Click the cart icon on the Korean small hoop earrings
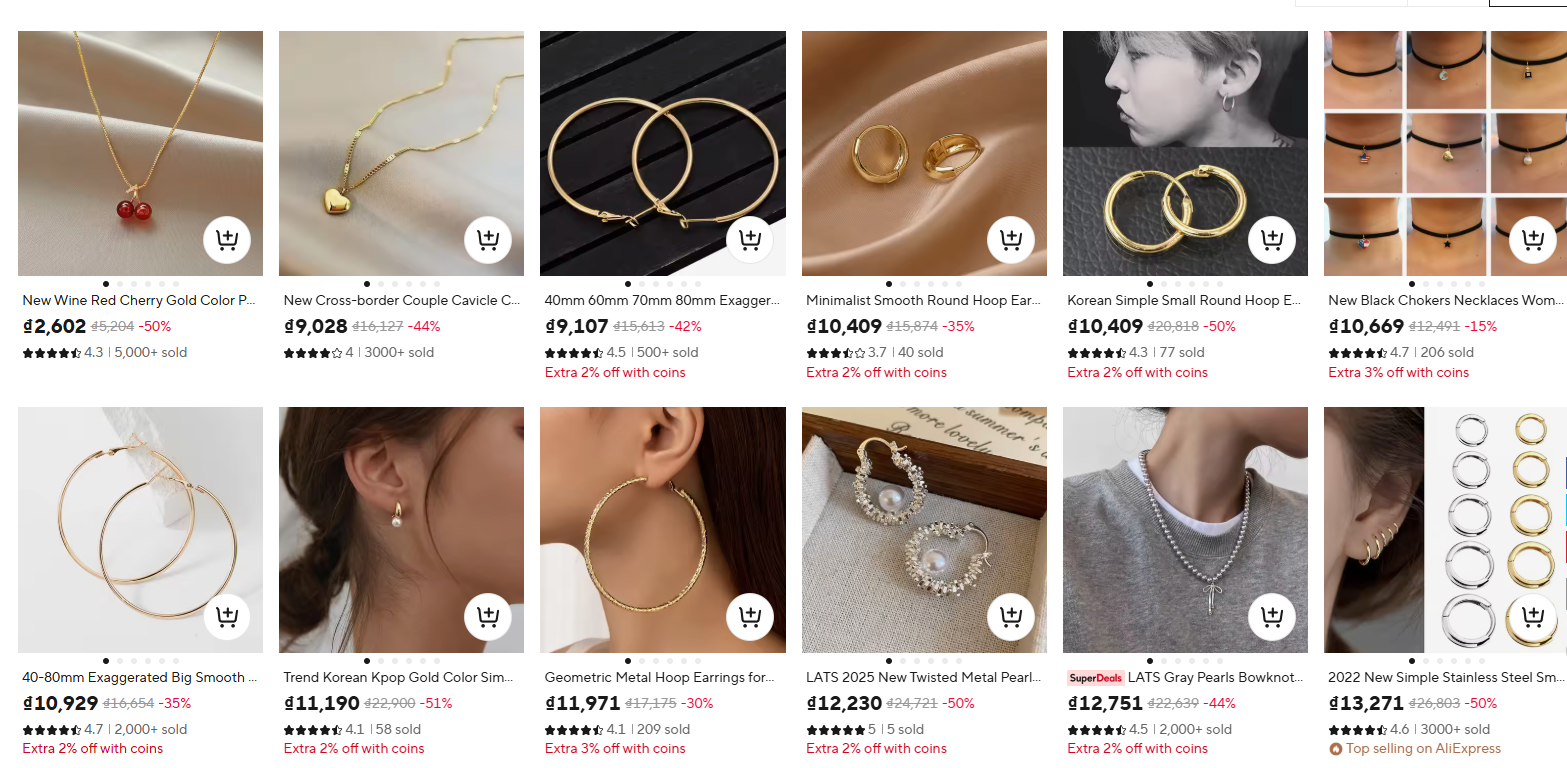Screen dimensions: 1567x768 1271,240
